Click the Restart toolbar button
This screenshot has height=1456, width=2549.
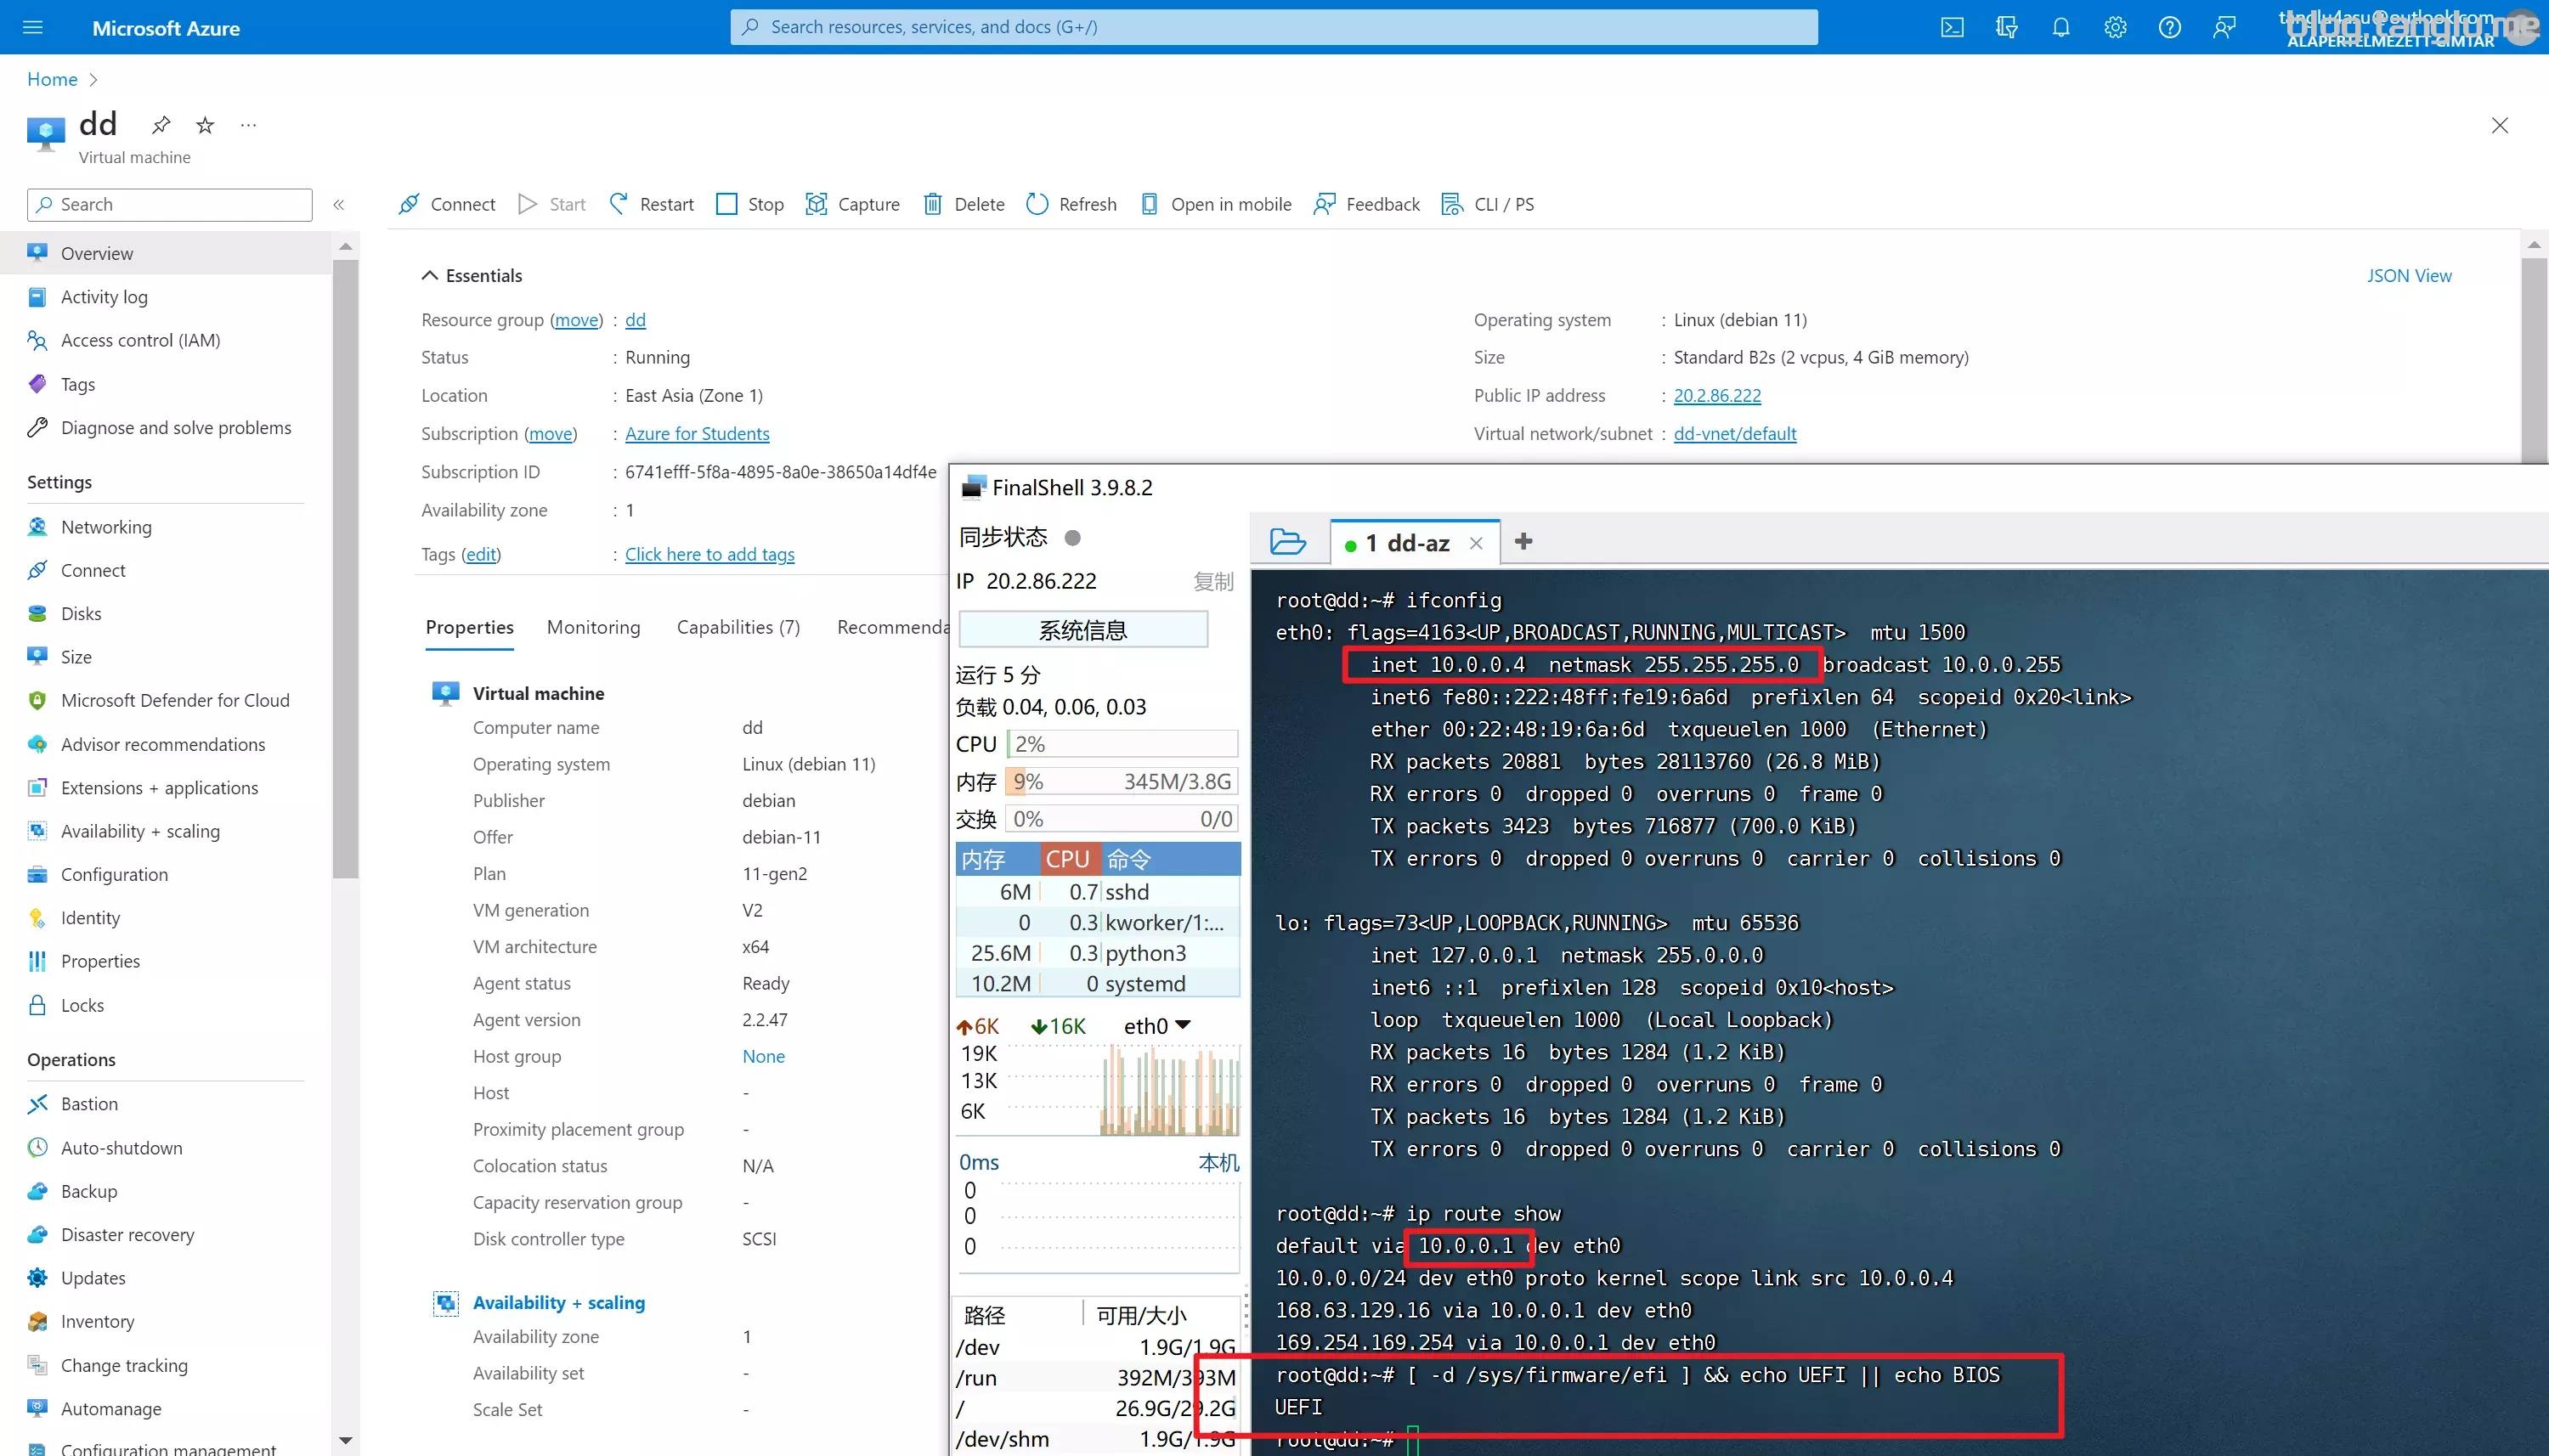pos(652,204)
